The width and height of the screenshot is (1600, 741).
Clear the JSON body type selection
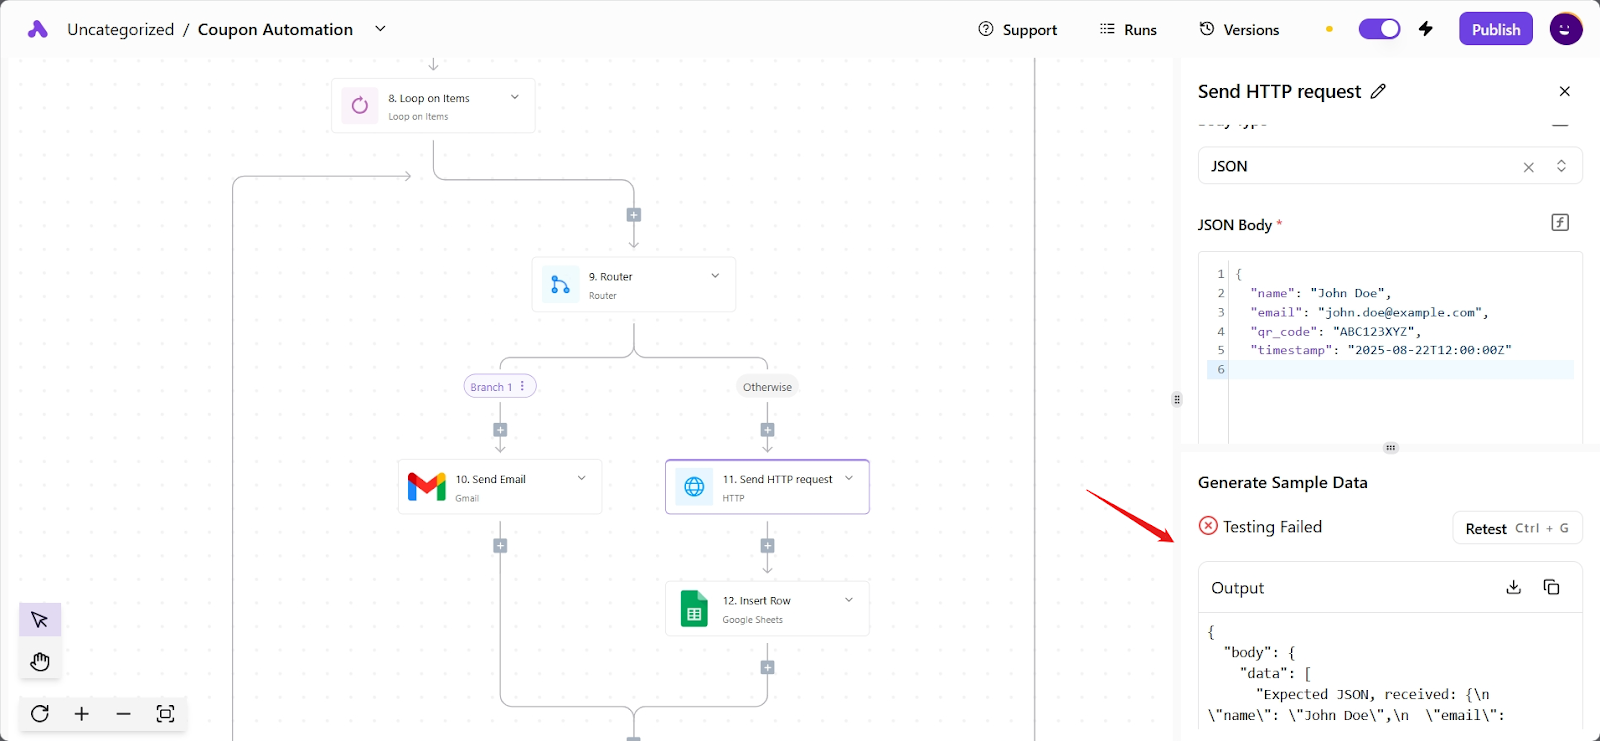point(1528,167)
